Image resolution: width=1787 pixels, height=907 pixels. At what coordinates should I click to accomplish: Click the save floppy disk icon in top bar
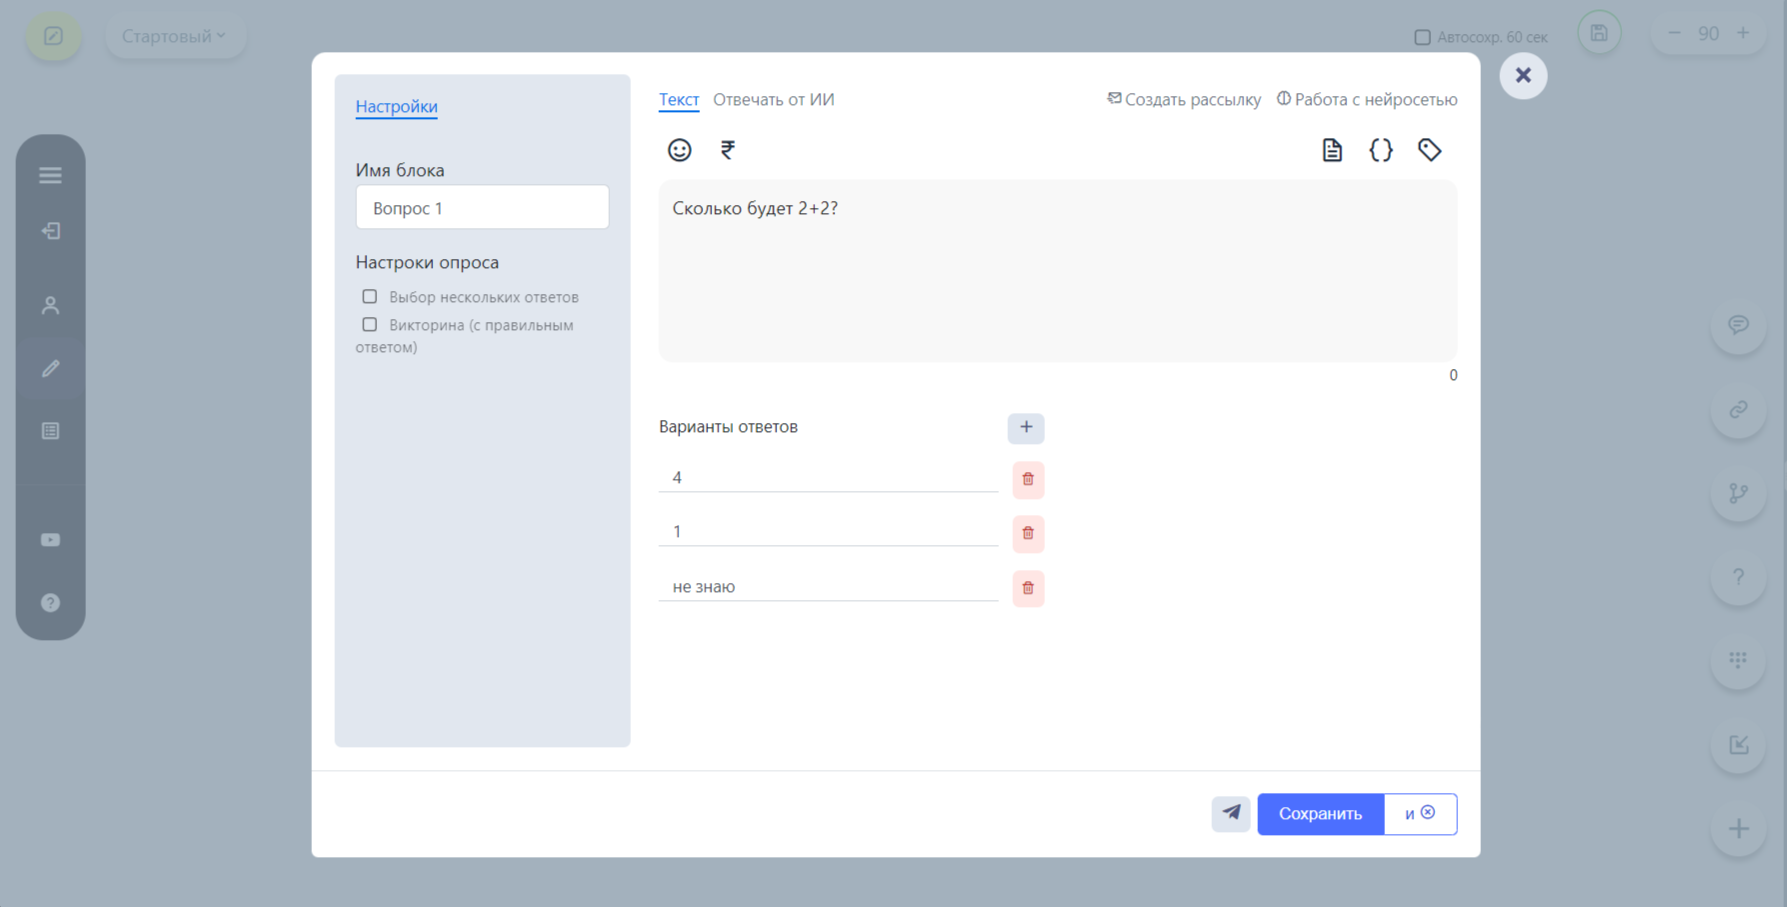1599,33
